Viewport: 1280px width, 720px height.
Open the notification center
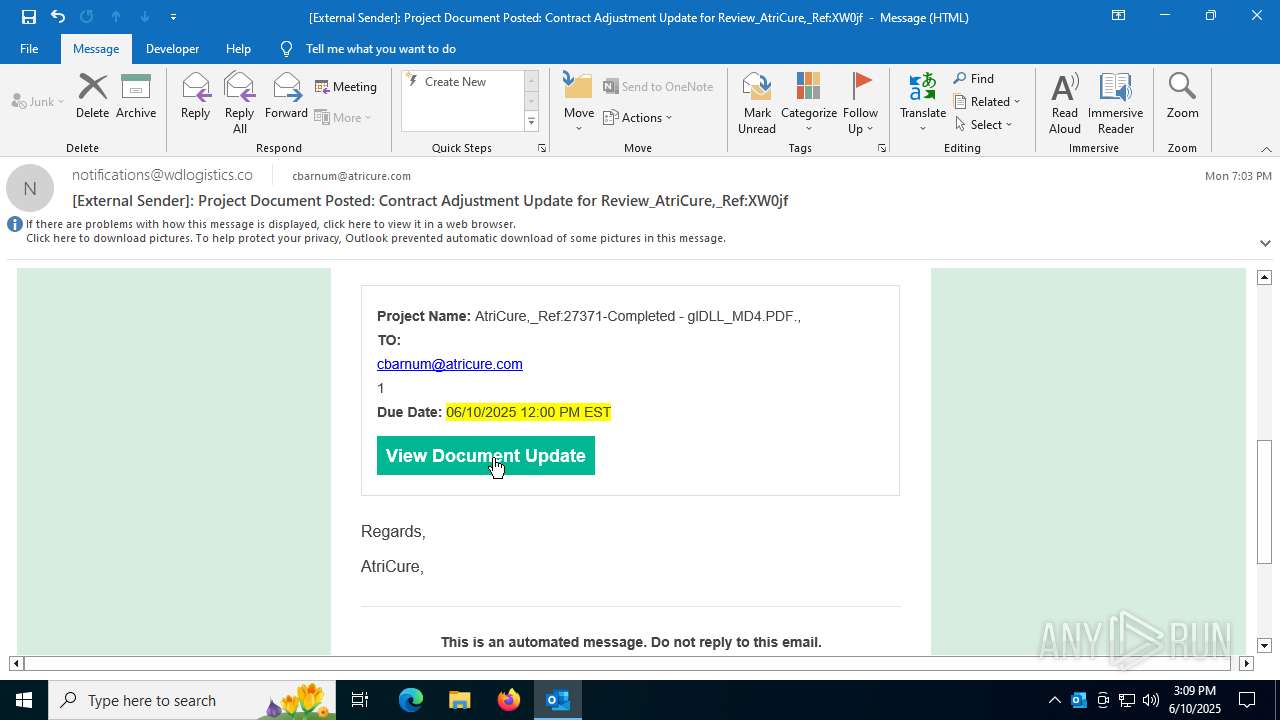pyautogui.click(x=1247, y=700)
